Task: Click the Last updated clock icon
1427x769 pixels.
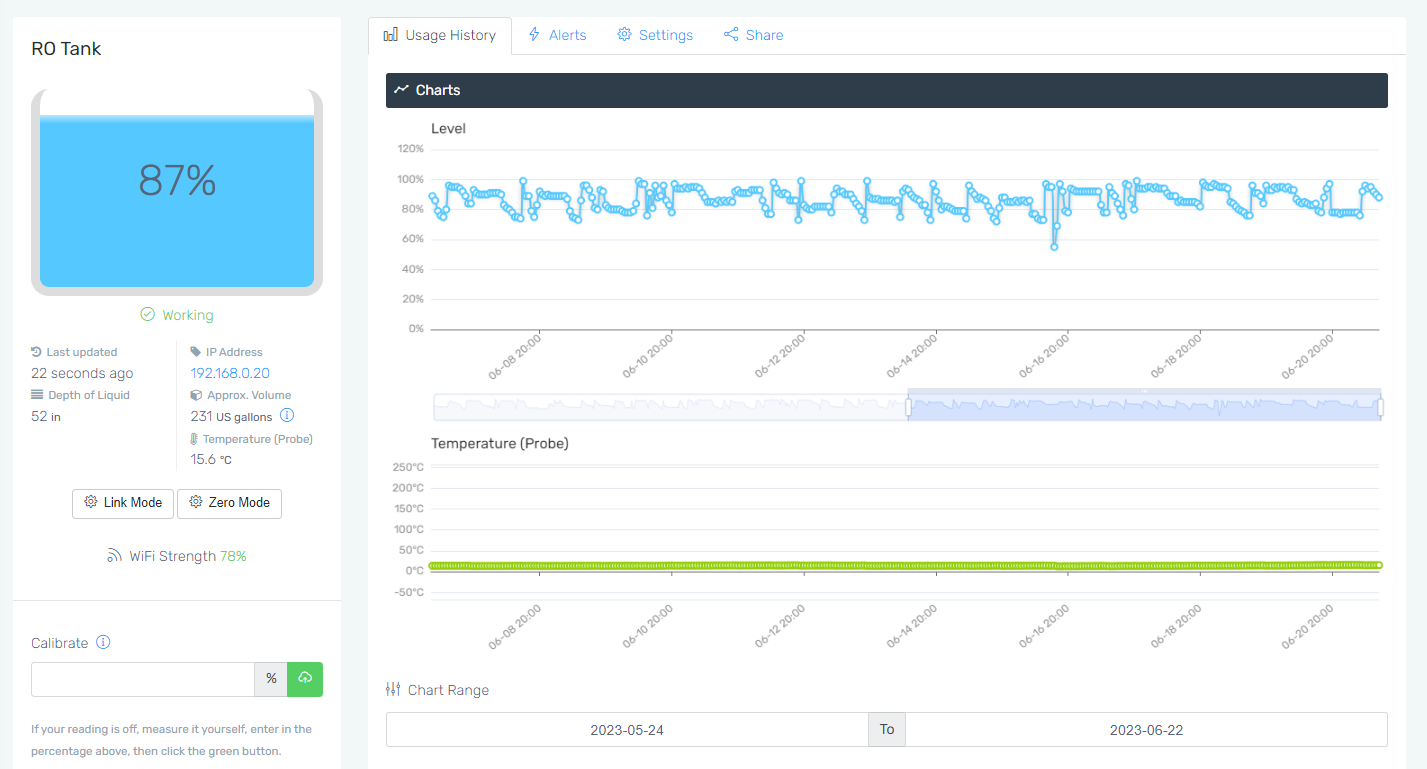Action: 37,352
